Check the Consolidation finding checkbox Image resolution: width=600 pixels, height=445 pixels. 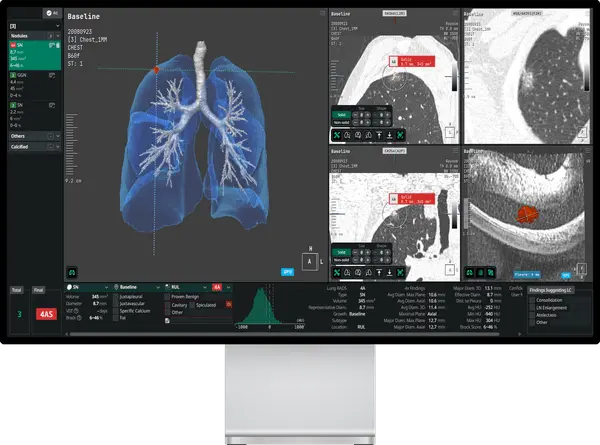(x=532, y=300)
